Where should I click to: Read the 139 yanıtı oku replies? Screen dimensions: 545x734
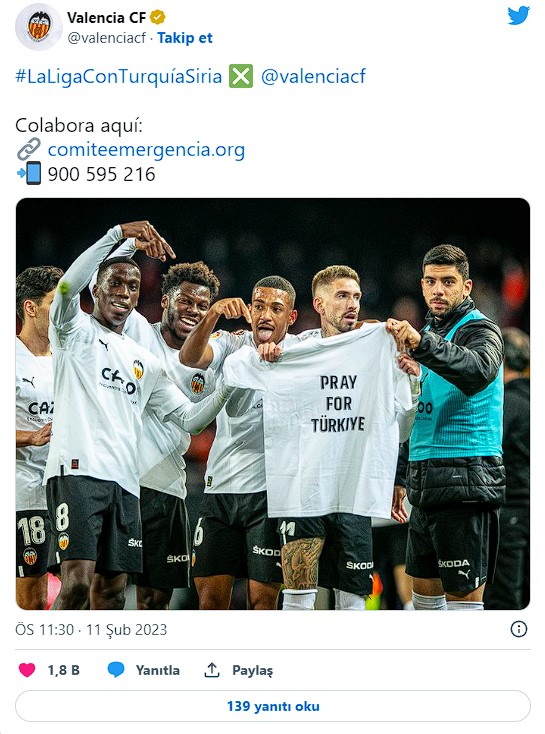(273, 706)
